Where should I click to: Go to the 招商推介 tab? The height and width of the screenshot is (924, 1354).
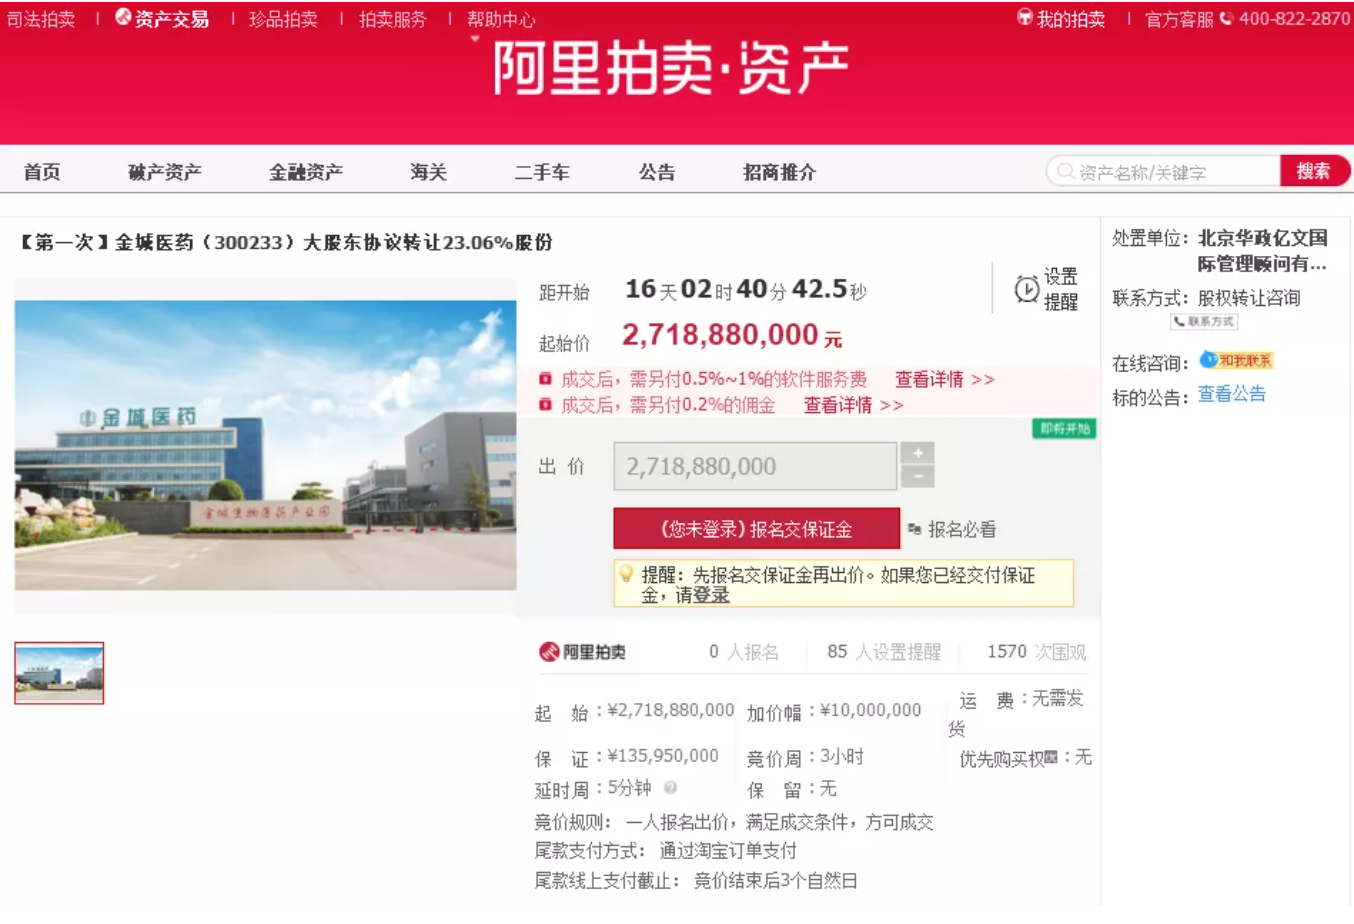pos(780,172)
